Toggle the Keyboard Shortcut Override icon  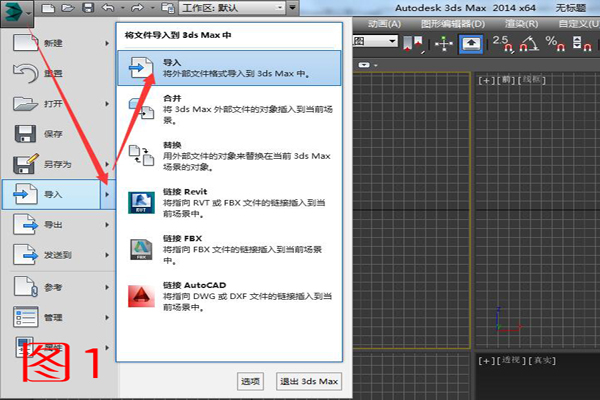[x=471, y=44]
